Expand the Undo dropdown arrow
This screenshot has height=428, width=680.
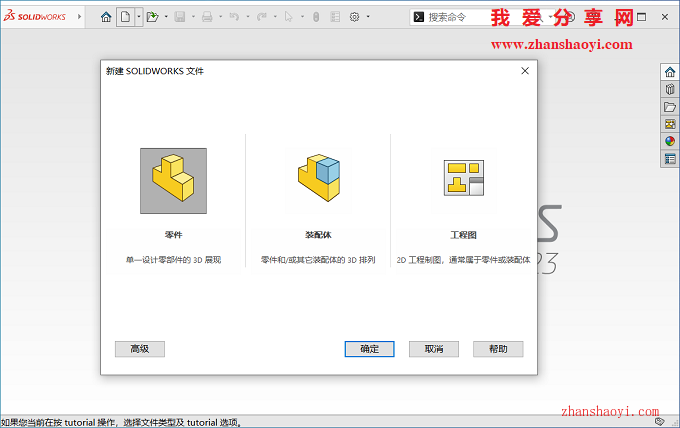[x=248, y=17]
